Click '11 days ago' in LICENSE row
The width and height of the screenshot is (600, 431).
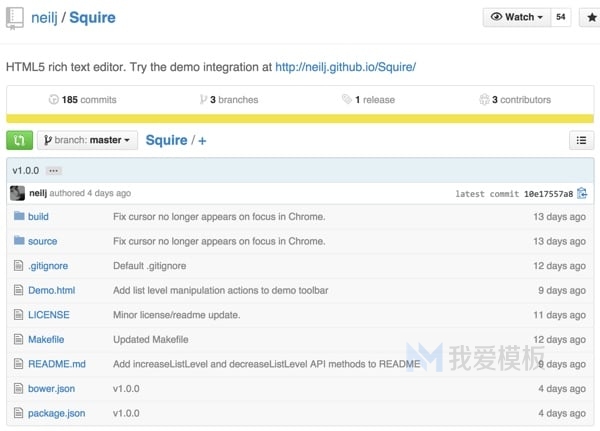pos(559,315)
